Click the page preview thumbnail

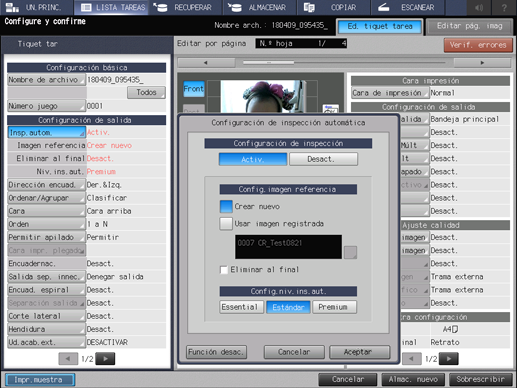click(x=263, y=97)
